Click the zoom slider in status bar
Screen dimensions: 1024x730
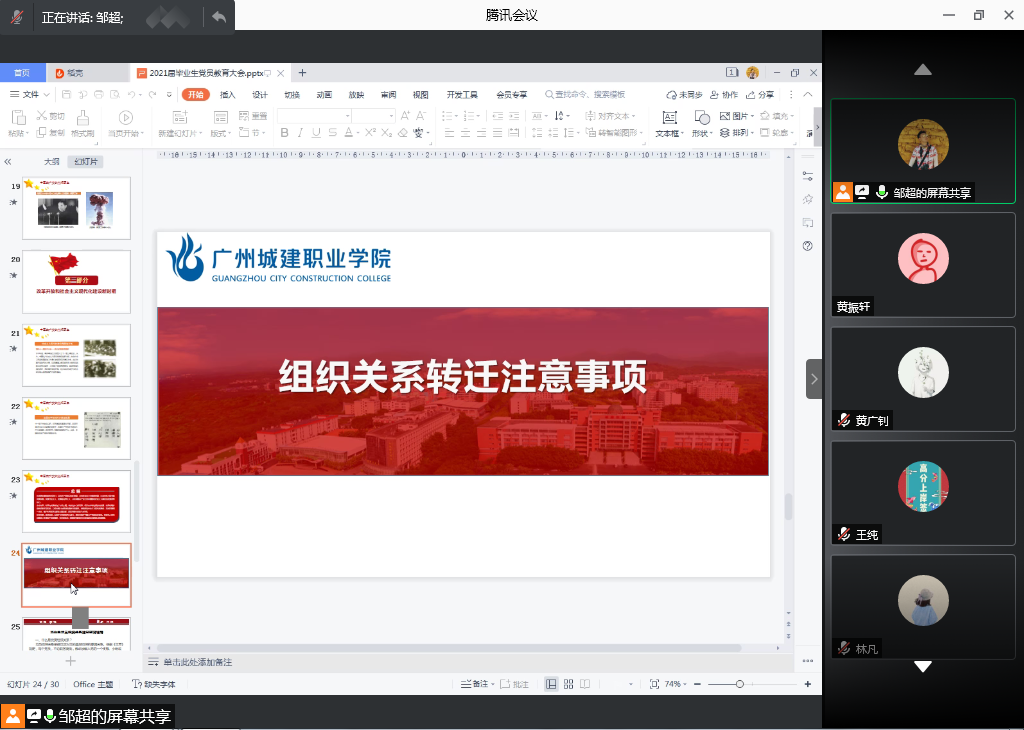[739, 684]
